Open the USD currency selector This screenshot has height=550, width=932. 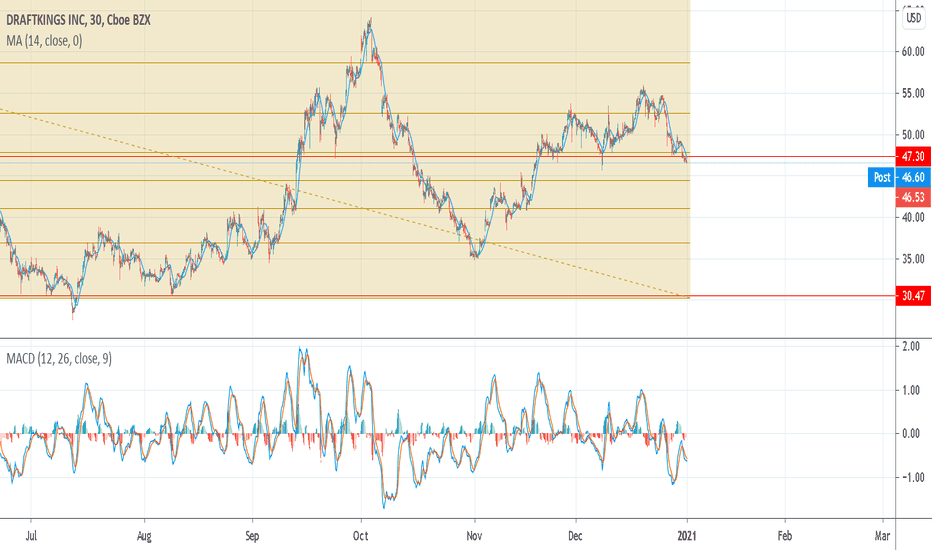tap(914, 18)
